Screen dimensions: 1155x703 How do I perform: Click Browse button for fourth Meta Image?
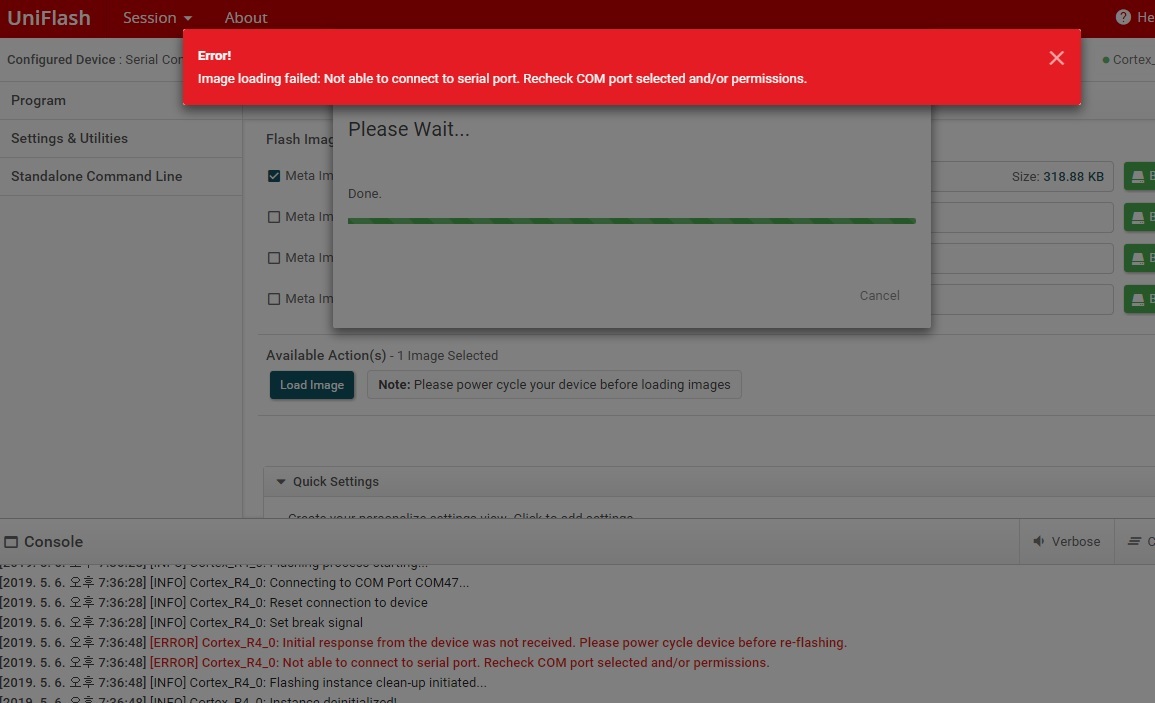pyautogui.click(x=1140, y=299)
